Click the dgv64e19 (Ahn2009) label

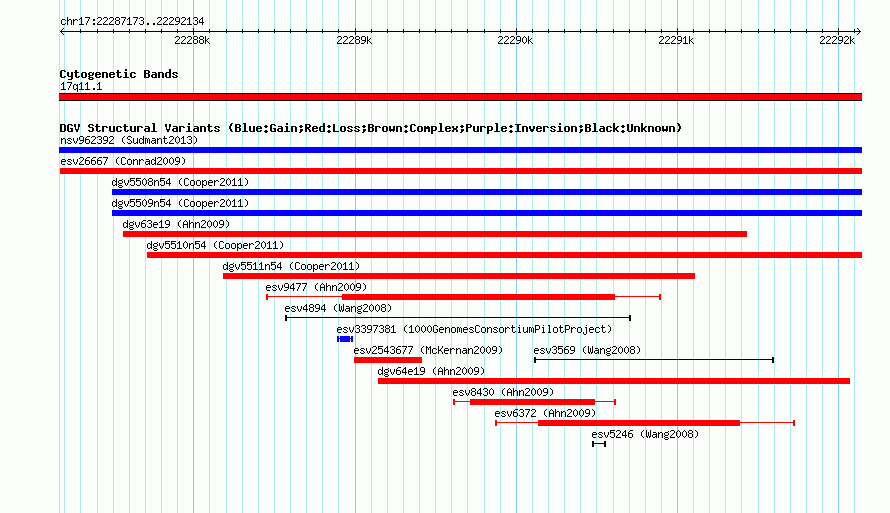[x=431, y=371]
